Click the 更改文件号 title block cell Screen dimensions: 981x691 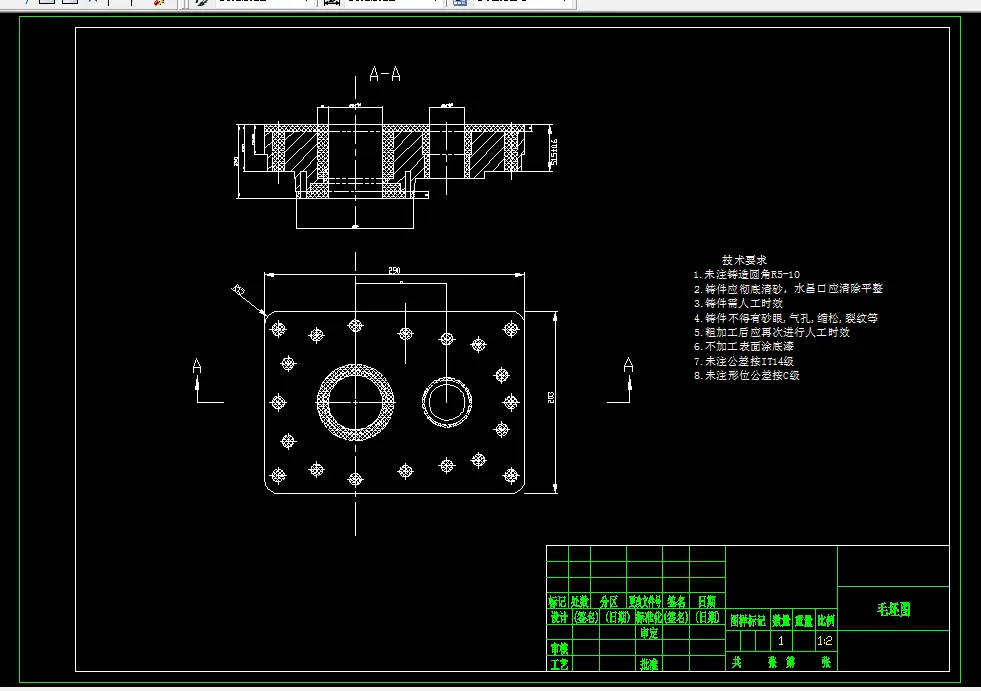[x=644, y=601]
